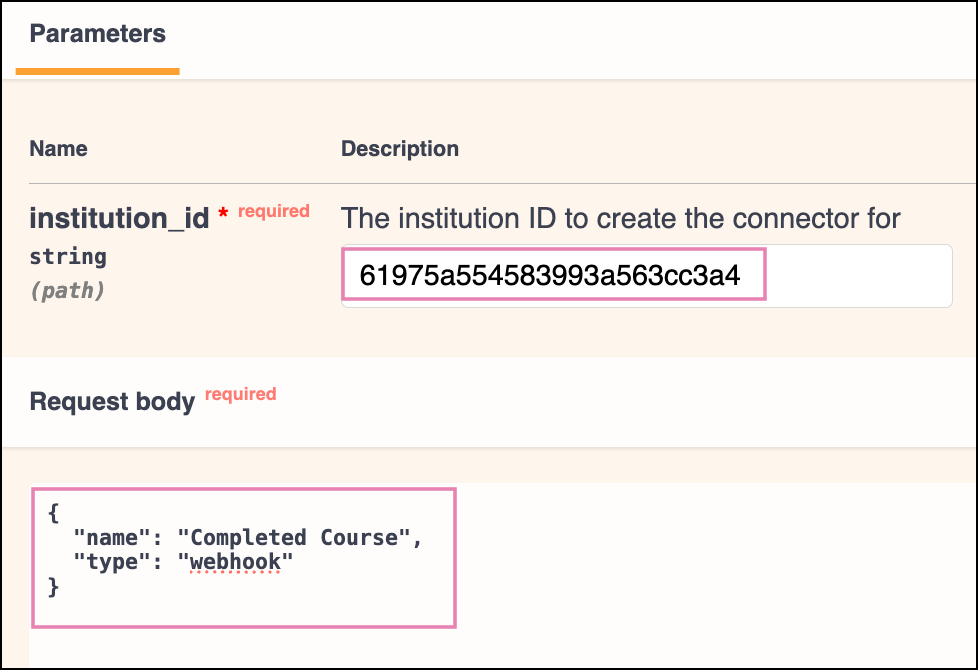The height and width of the screenshot is (670, 978).
Task: Click the red asterisk beside institution_id
Action: [223, 215]
